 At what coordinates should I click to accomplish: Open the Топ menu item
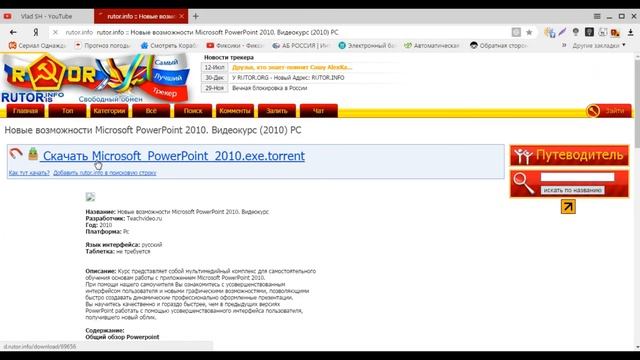click(67, 111)
